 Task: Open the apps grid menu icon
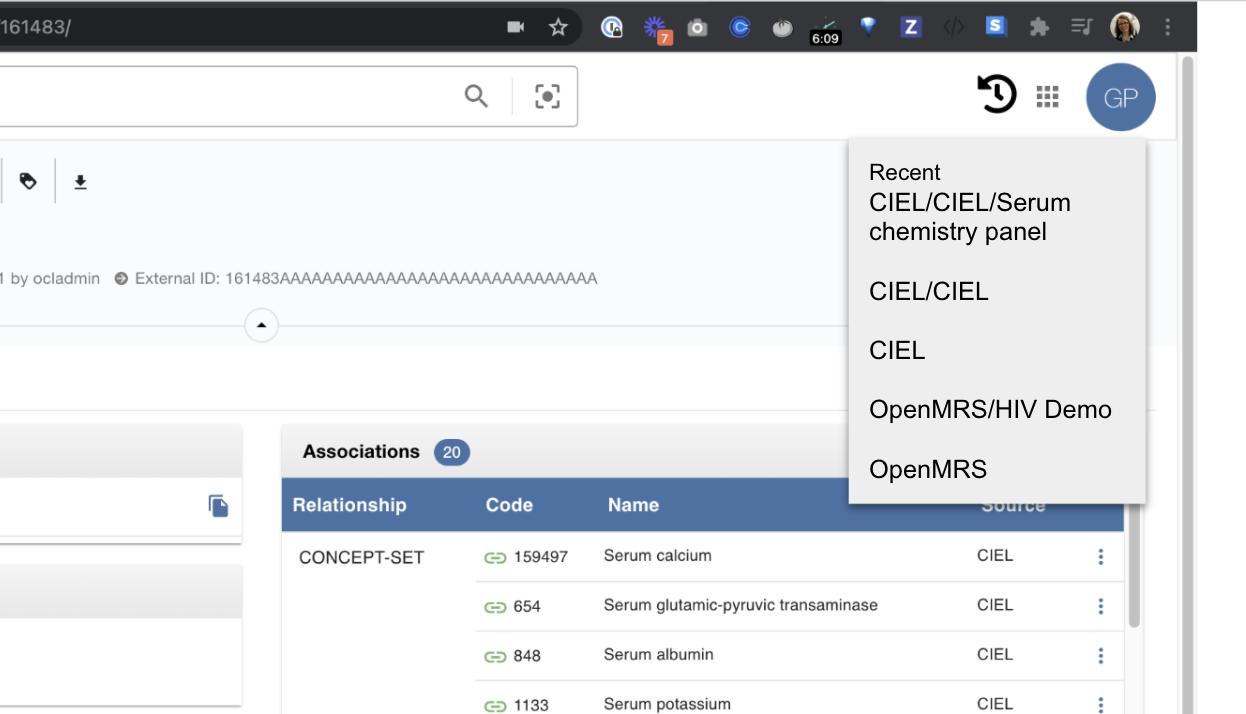pyautogui.click(x=1047, y=96)
